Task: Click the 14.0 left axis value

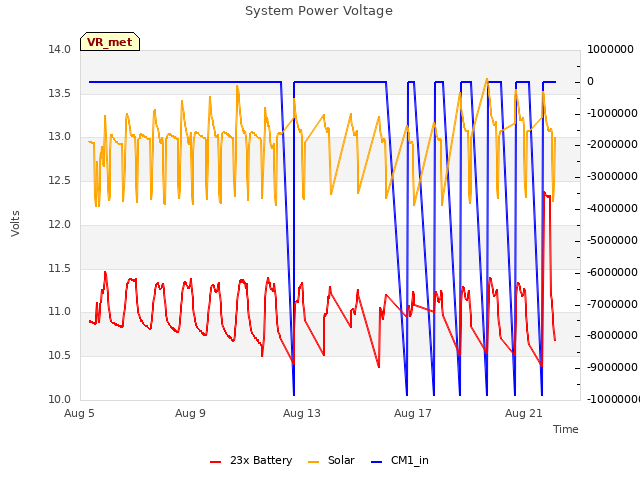Action: click(x=60, y=49)
